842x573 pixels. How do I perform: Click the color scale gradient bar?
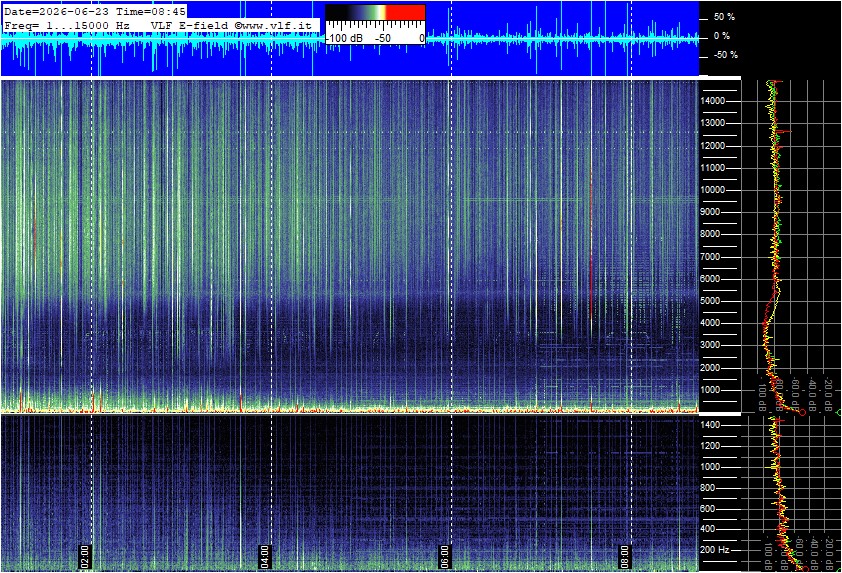coord(375,13)
